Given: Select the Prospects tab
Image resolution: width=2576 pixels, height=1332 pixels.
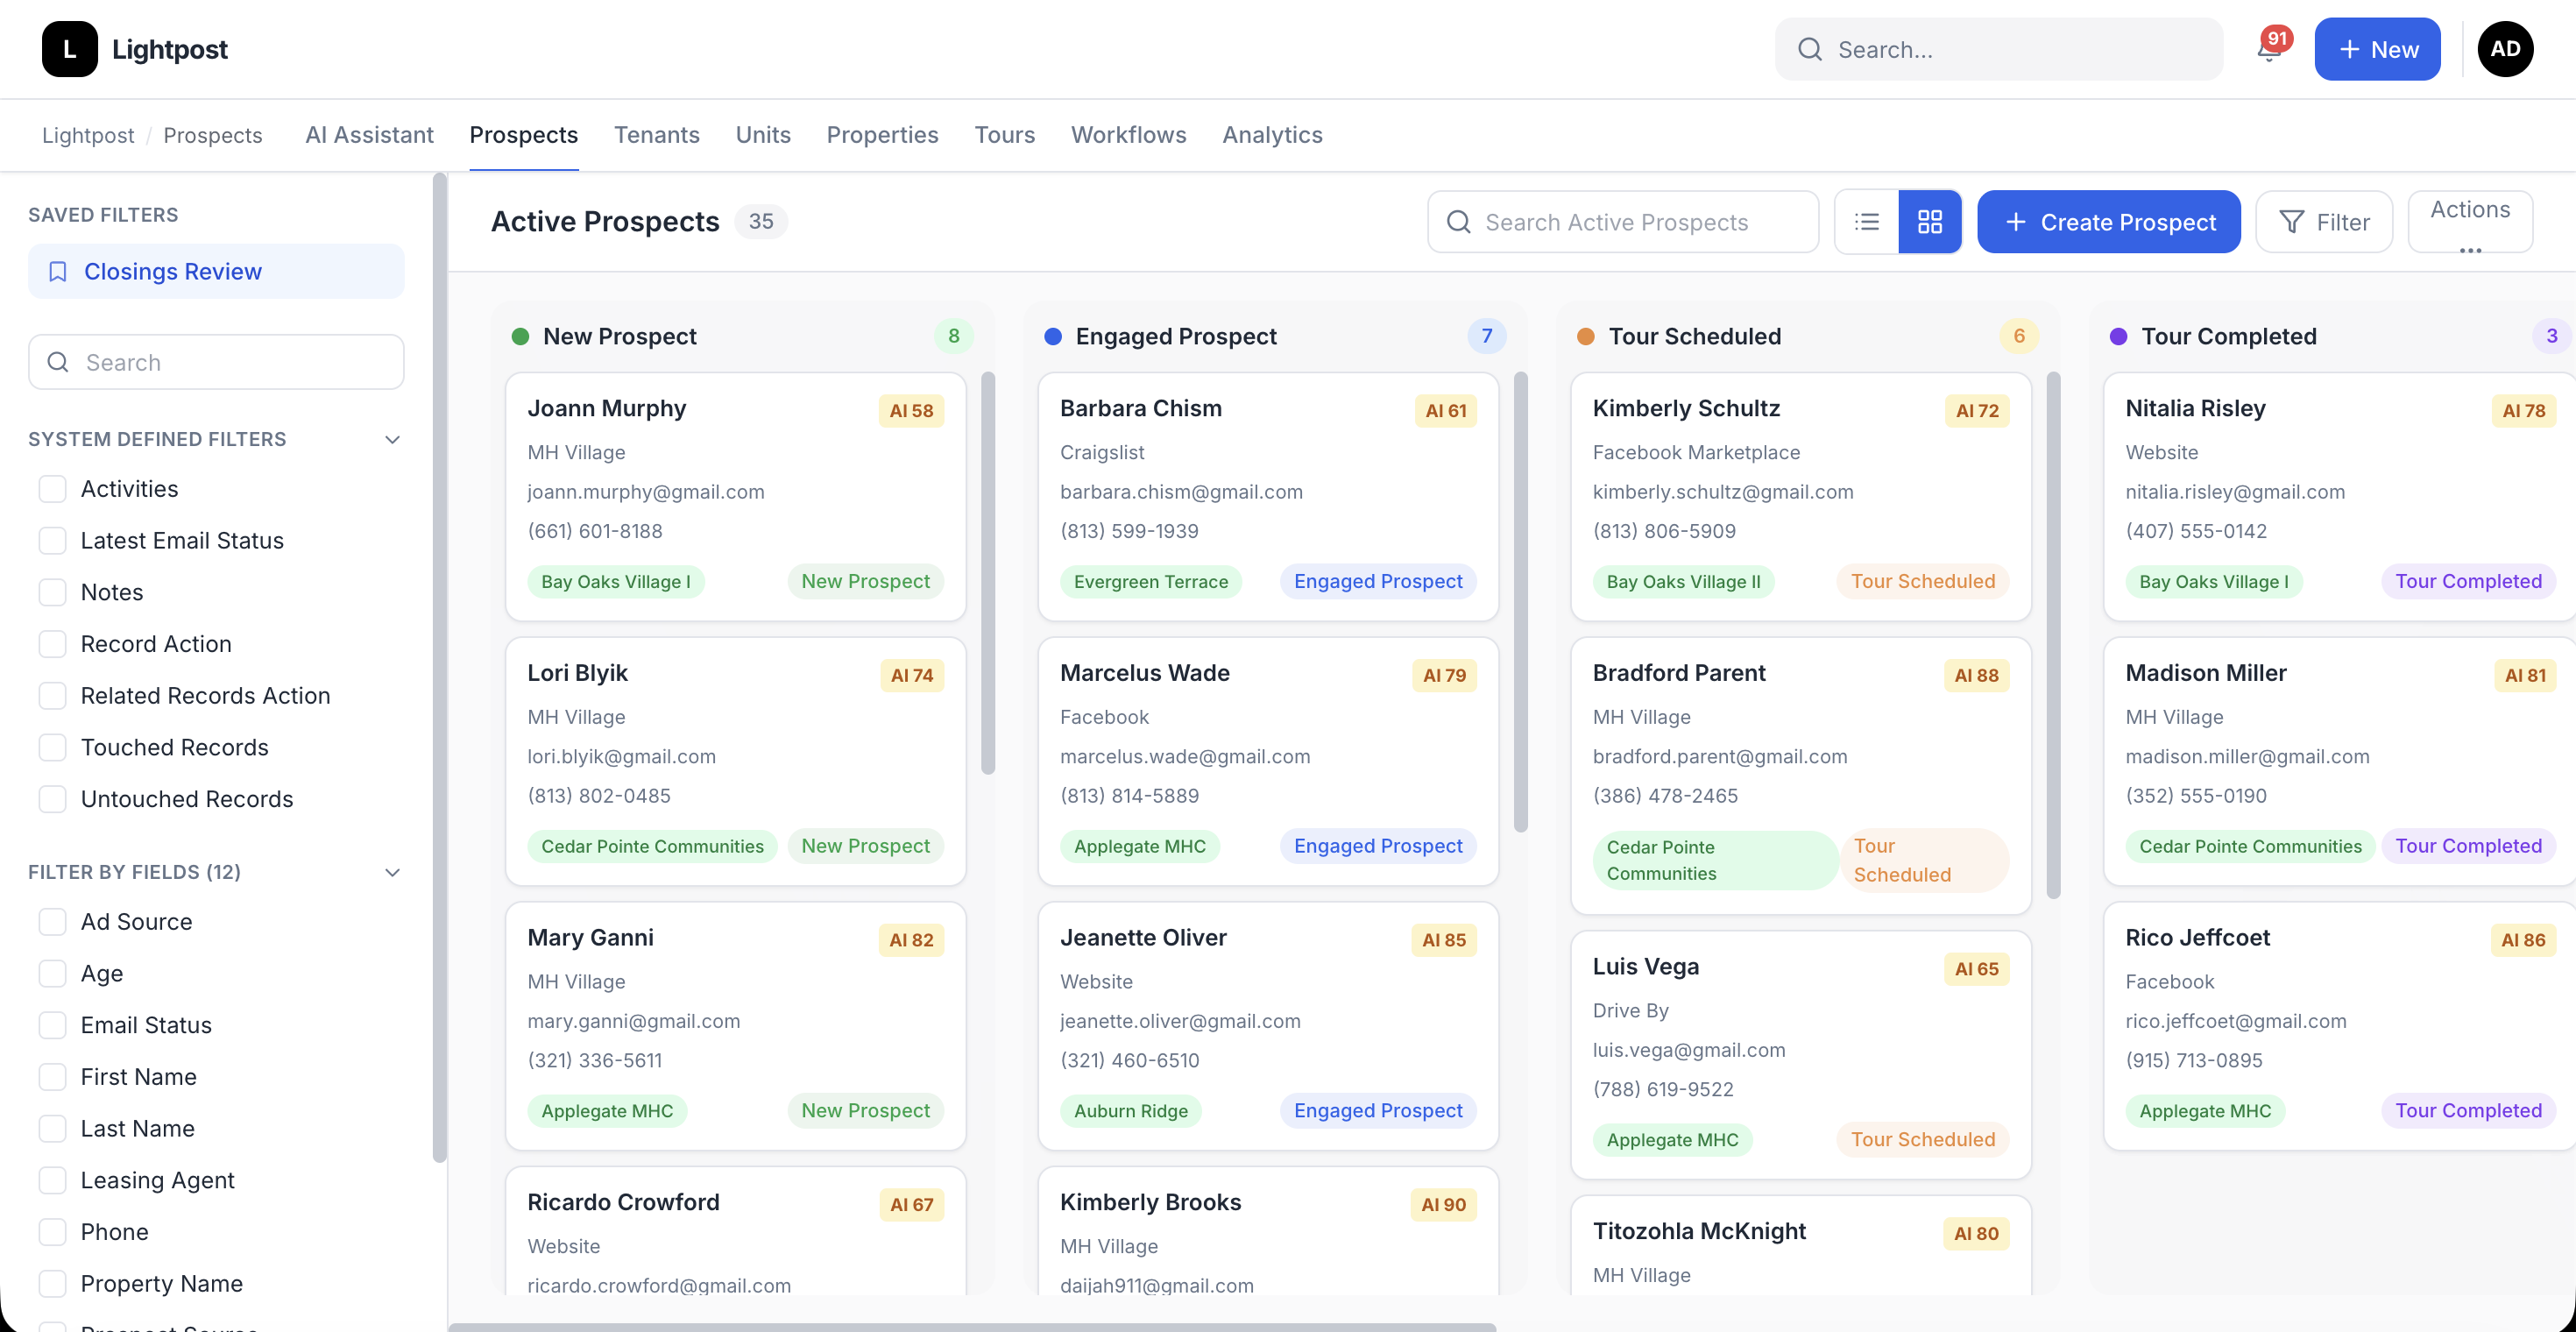Looking at the screenshot, I should (x=524, y=135).
